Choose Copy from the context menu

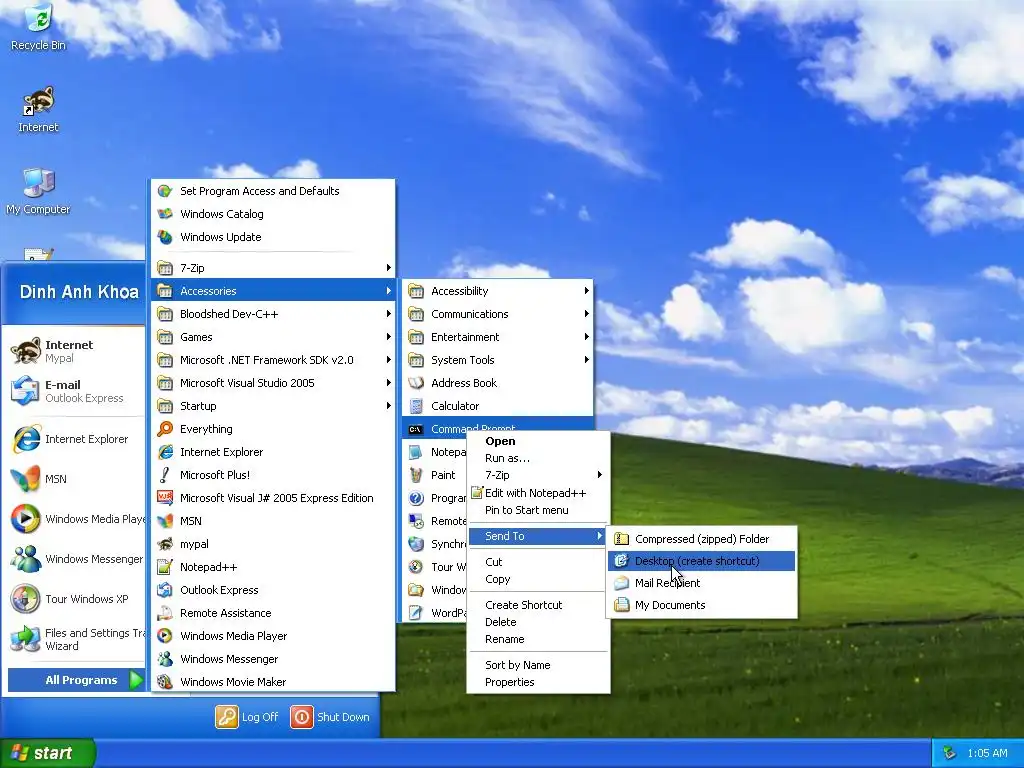tap(538, 579)
